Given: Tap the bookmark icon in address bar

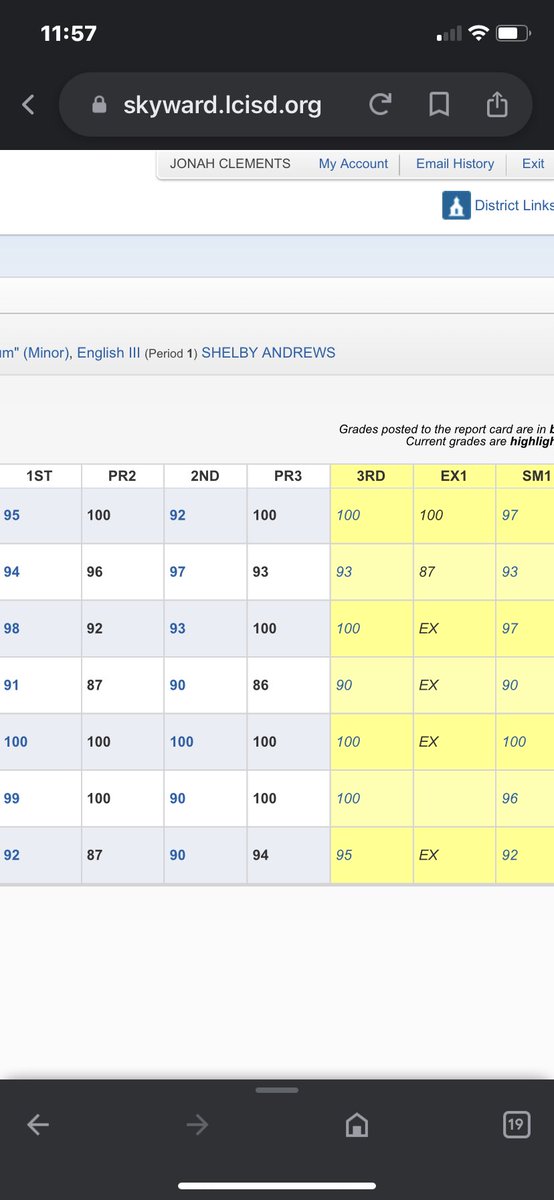Looking at the screenshot, I should 439,104.
